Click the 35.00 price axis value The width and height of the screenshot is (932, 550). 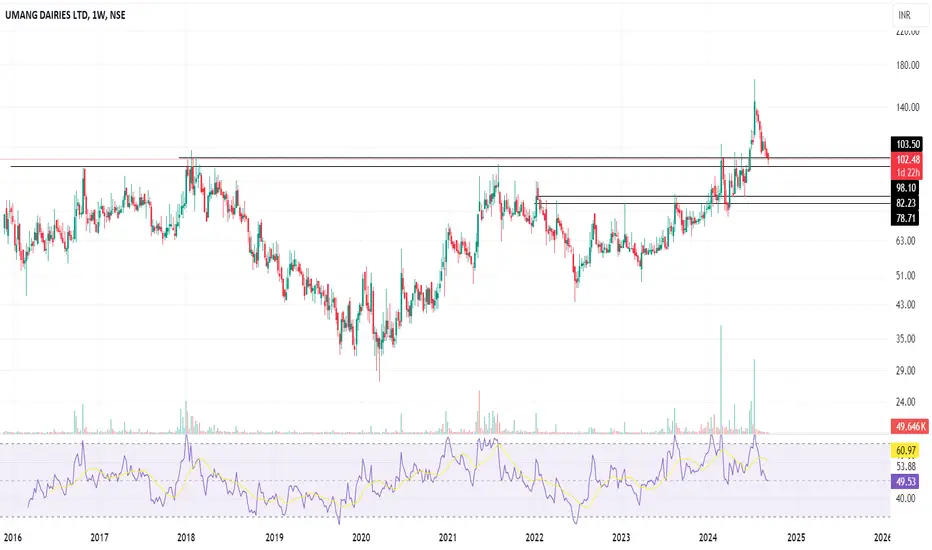(906, 339)
